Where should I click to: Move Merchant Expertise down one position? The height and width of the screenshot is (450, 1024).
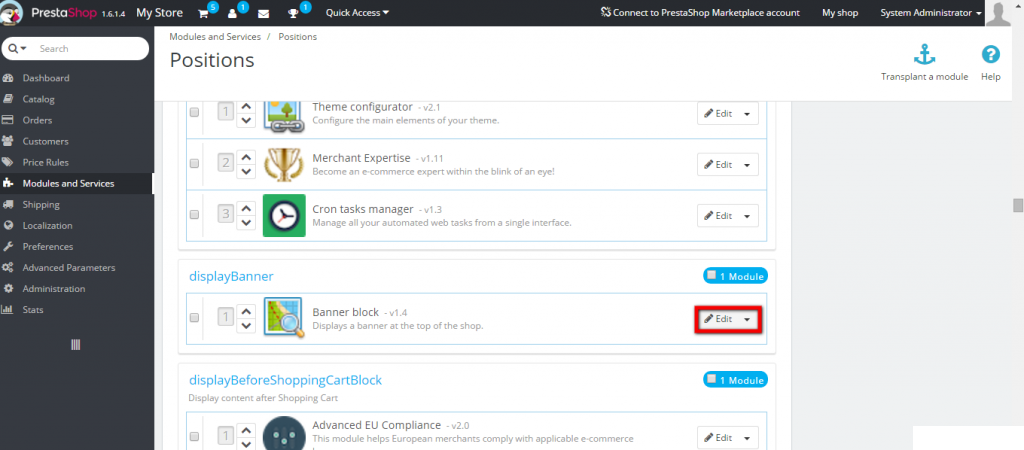(246, 171)
